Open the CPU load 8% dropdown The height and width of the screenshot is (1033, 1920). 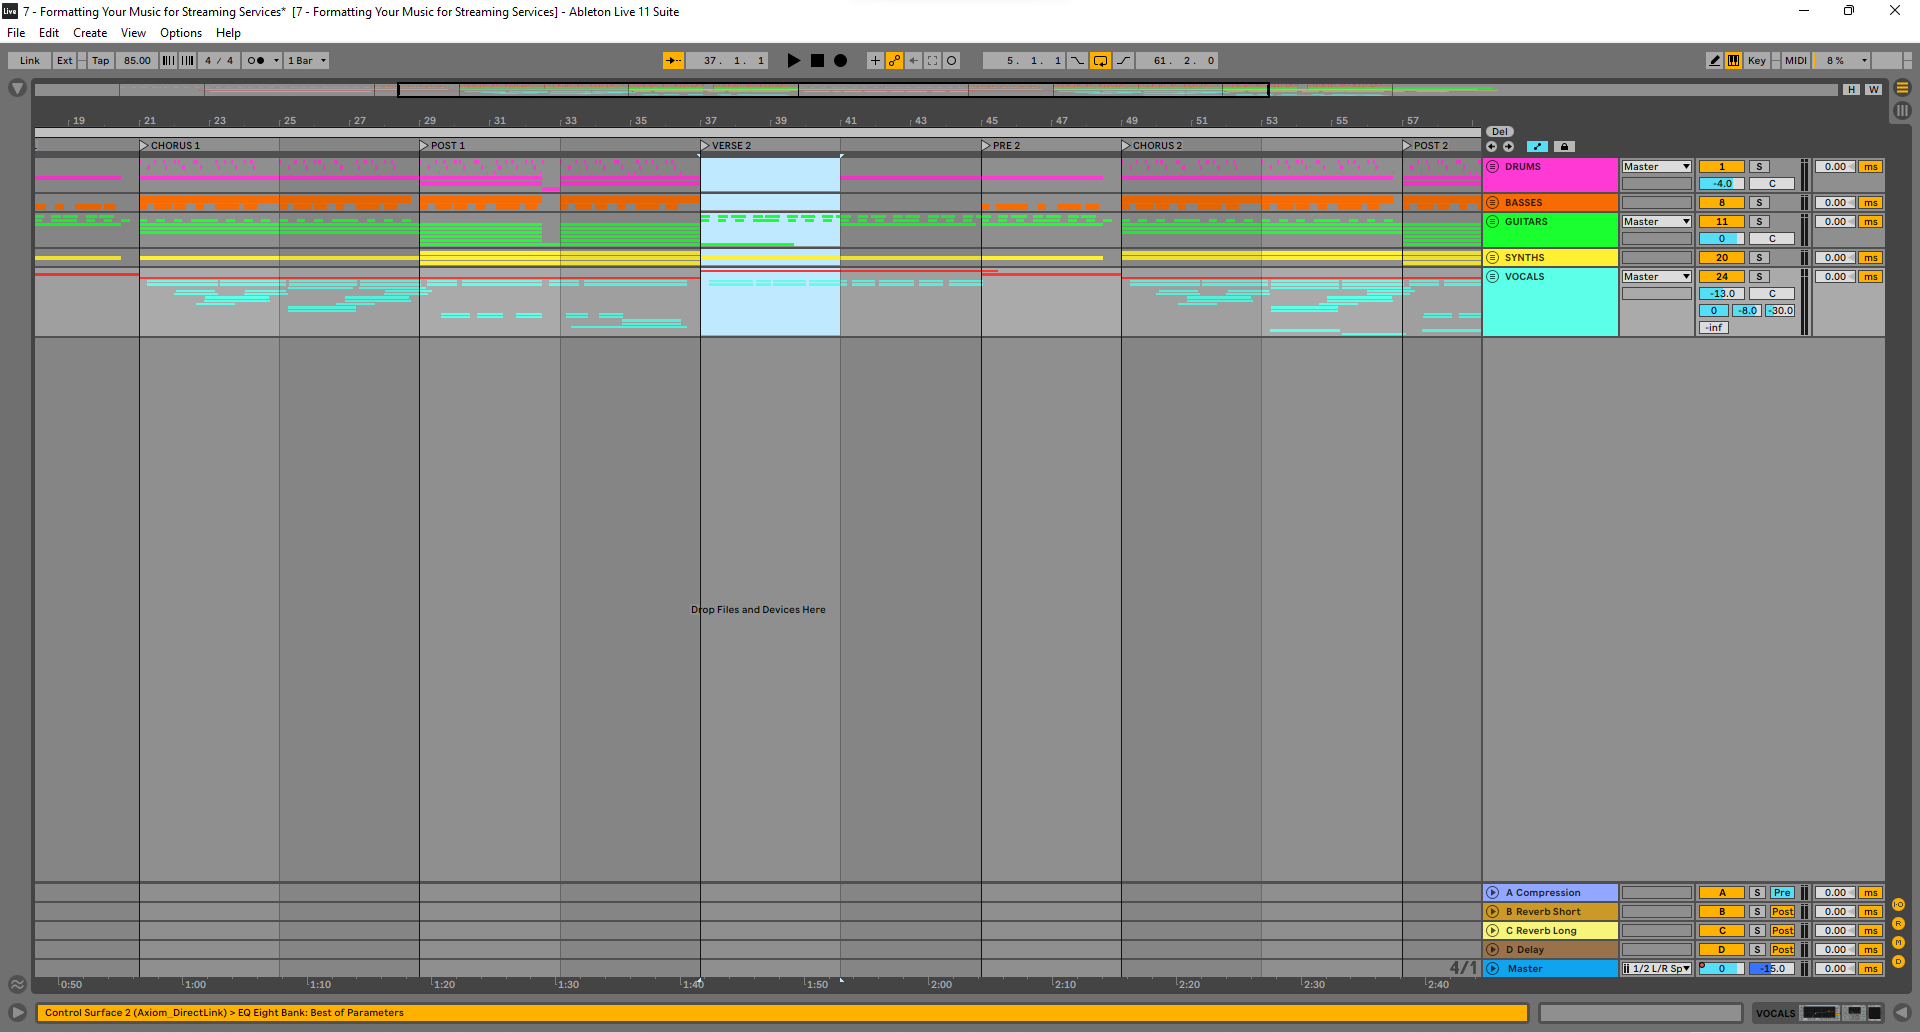pyautogui.click(x=1842, y=61)
